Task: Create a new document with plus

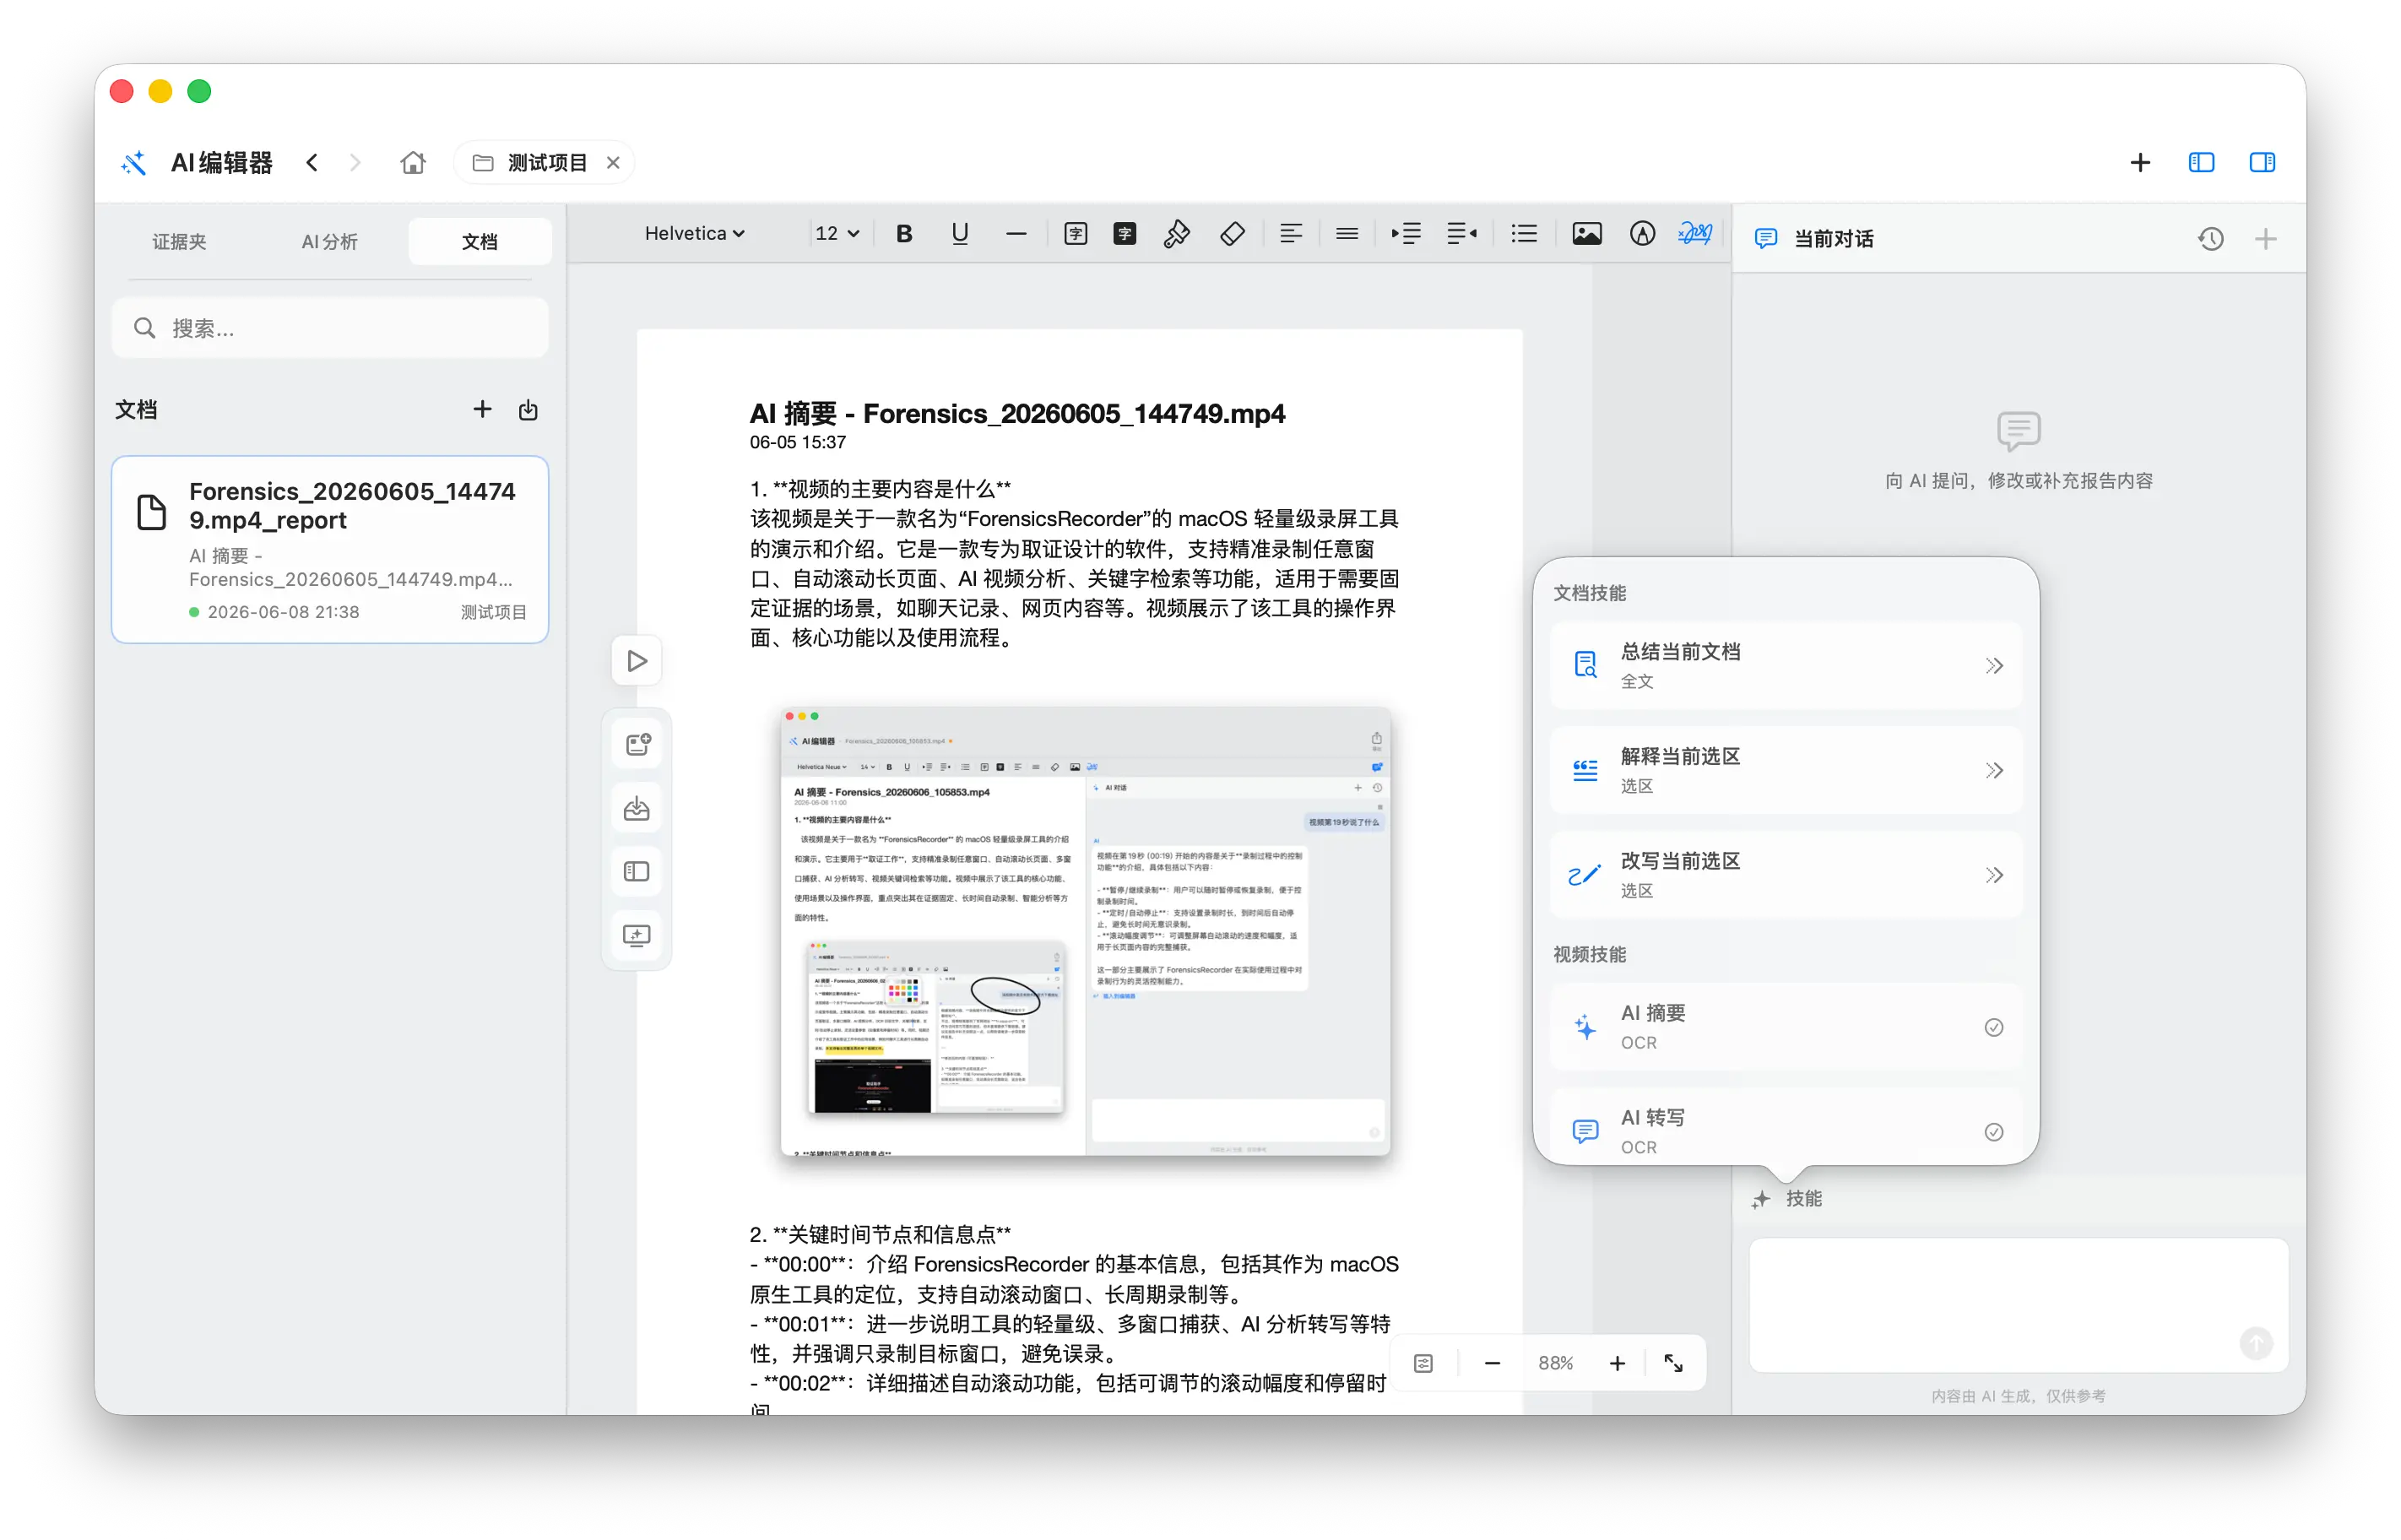Action: (x=482, y=409)
